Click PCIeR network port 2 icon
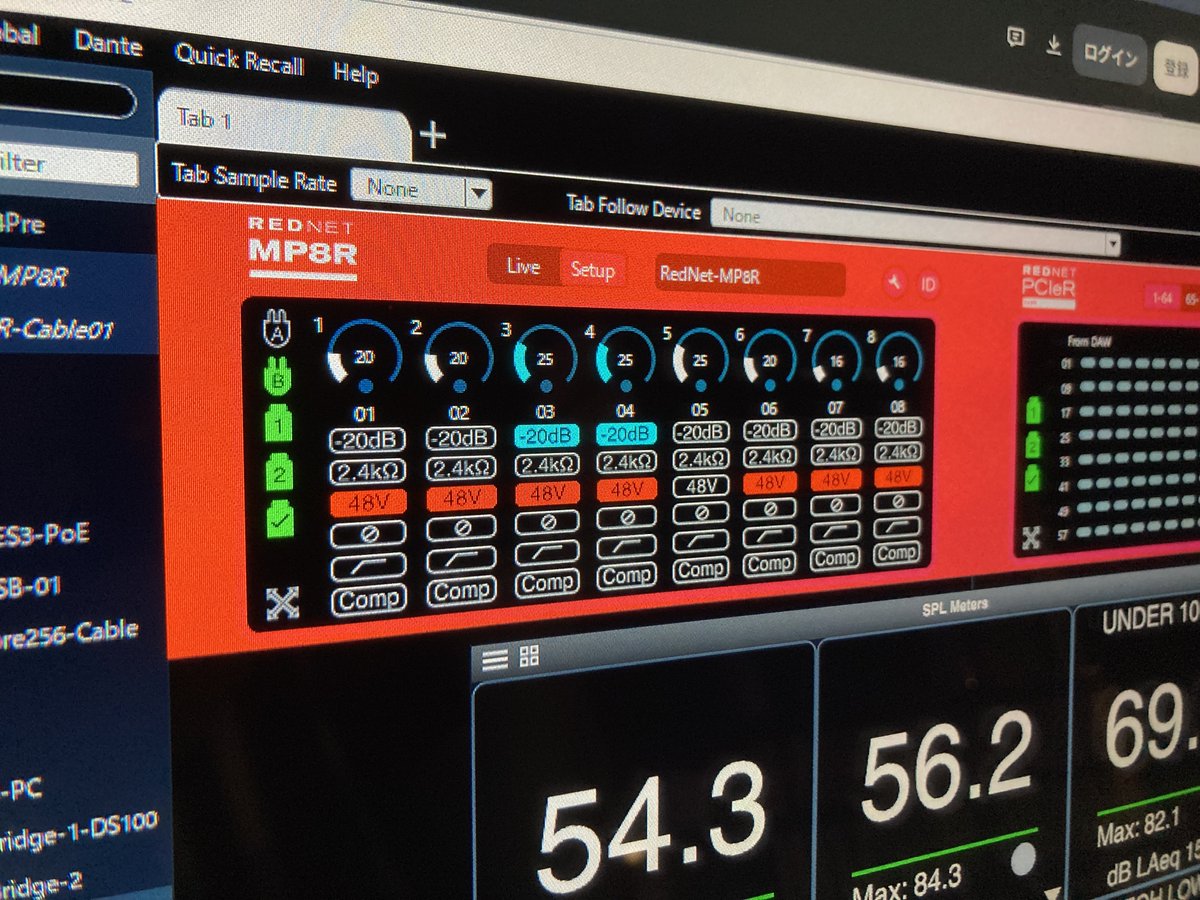This screenshot has width=1200, height=900. pyautogui.click(x=1034, y=444)
